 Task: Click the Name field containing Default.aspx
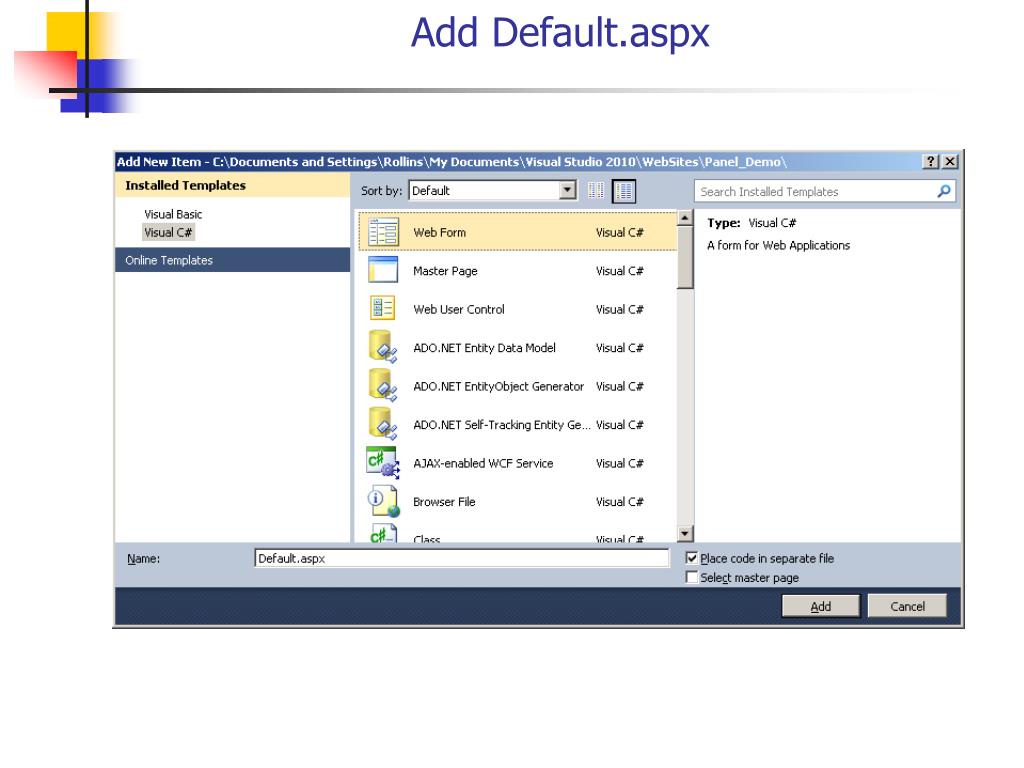click(x=461, y=559)
